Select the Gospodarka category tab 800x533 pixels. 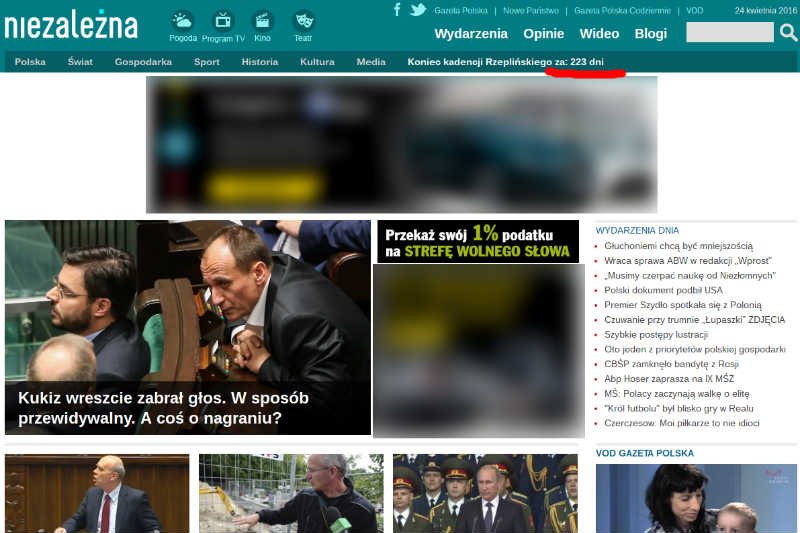[x=143, y=62]
